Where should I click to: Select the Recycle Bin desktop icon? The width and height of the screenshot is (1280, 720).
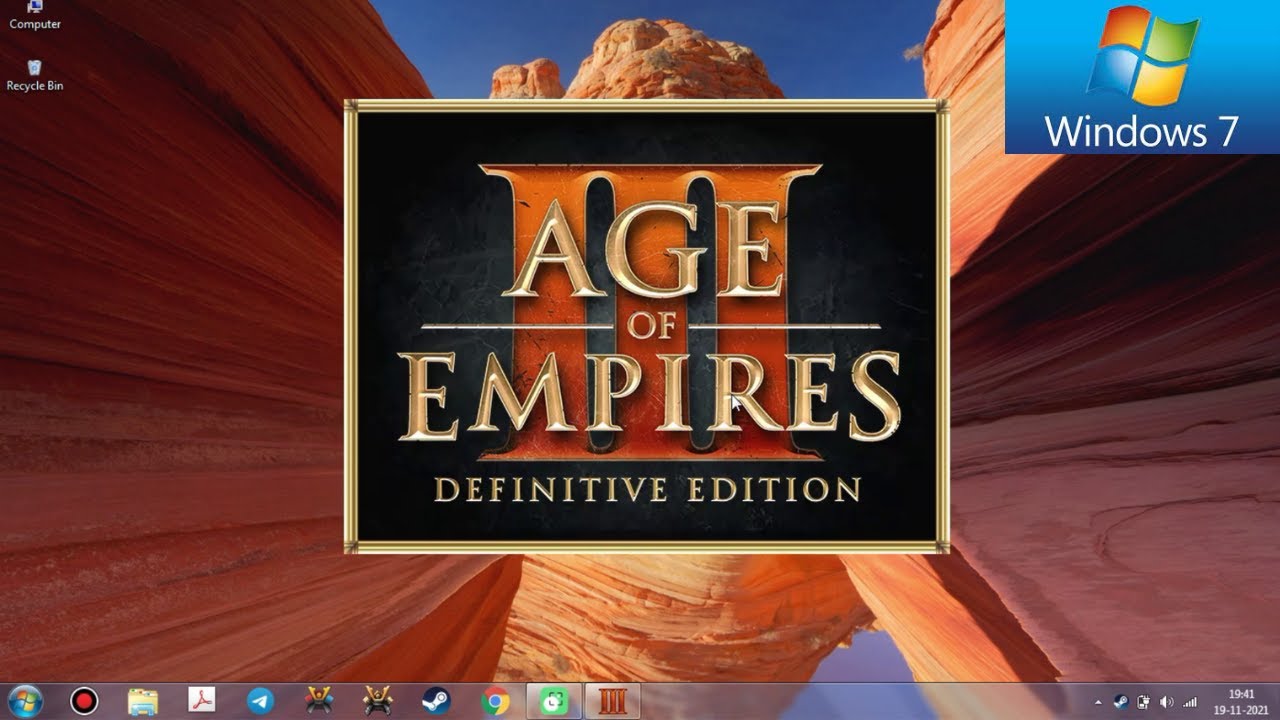point(35,76)
